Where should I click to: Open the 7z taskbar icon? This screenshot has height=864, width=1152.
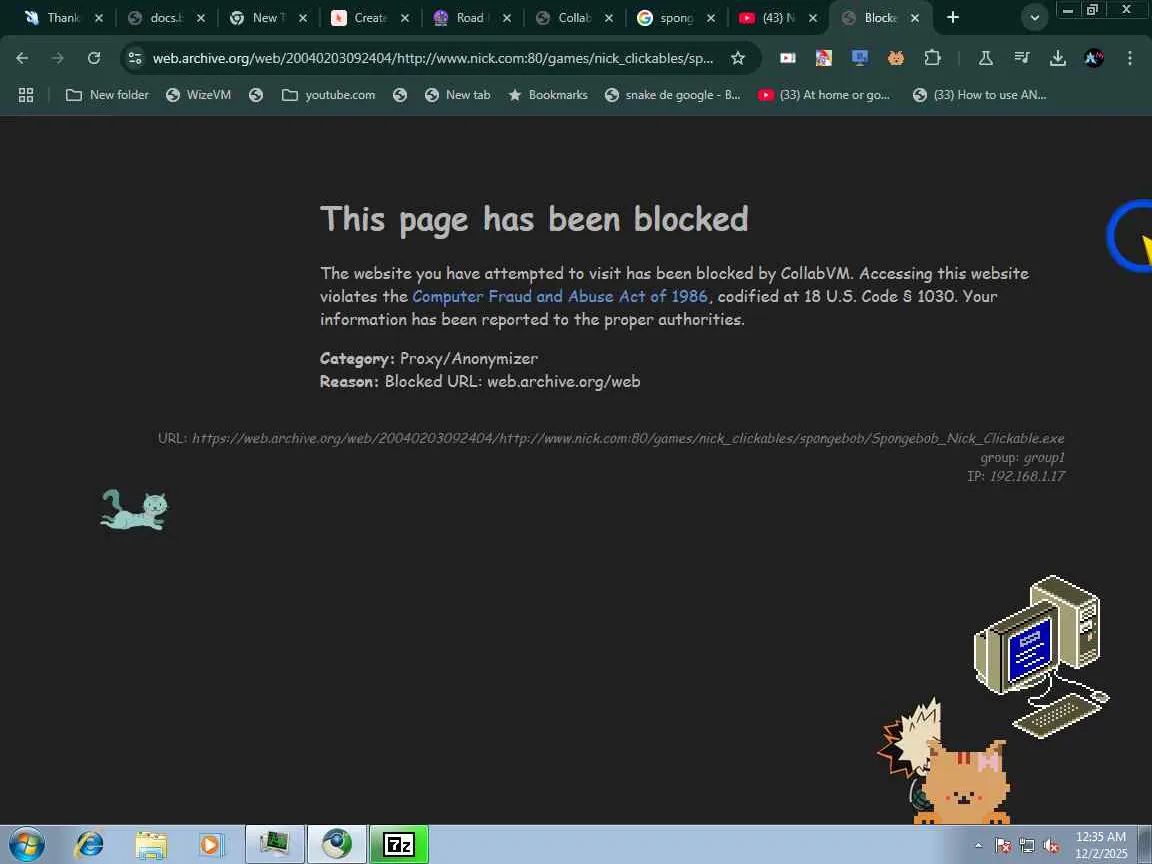click(x=399, y=844)
